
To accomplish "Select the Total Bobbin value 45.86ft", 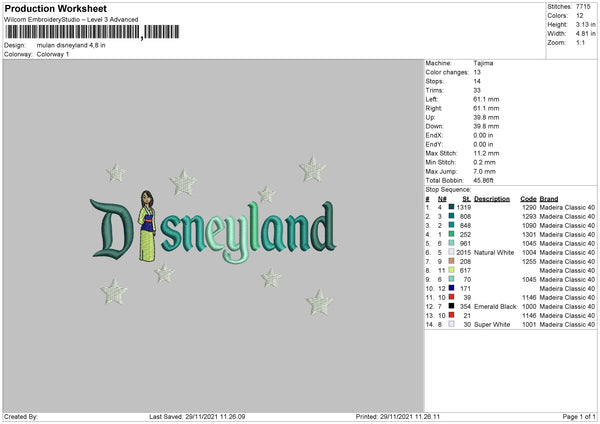I will pos(483,180).
